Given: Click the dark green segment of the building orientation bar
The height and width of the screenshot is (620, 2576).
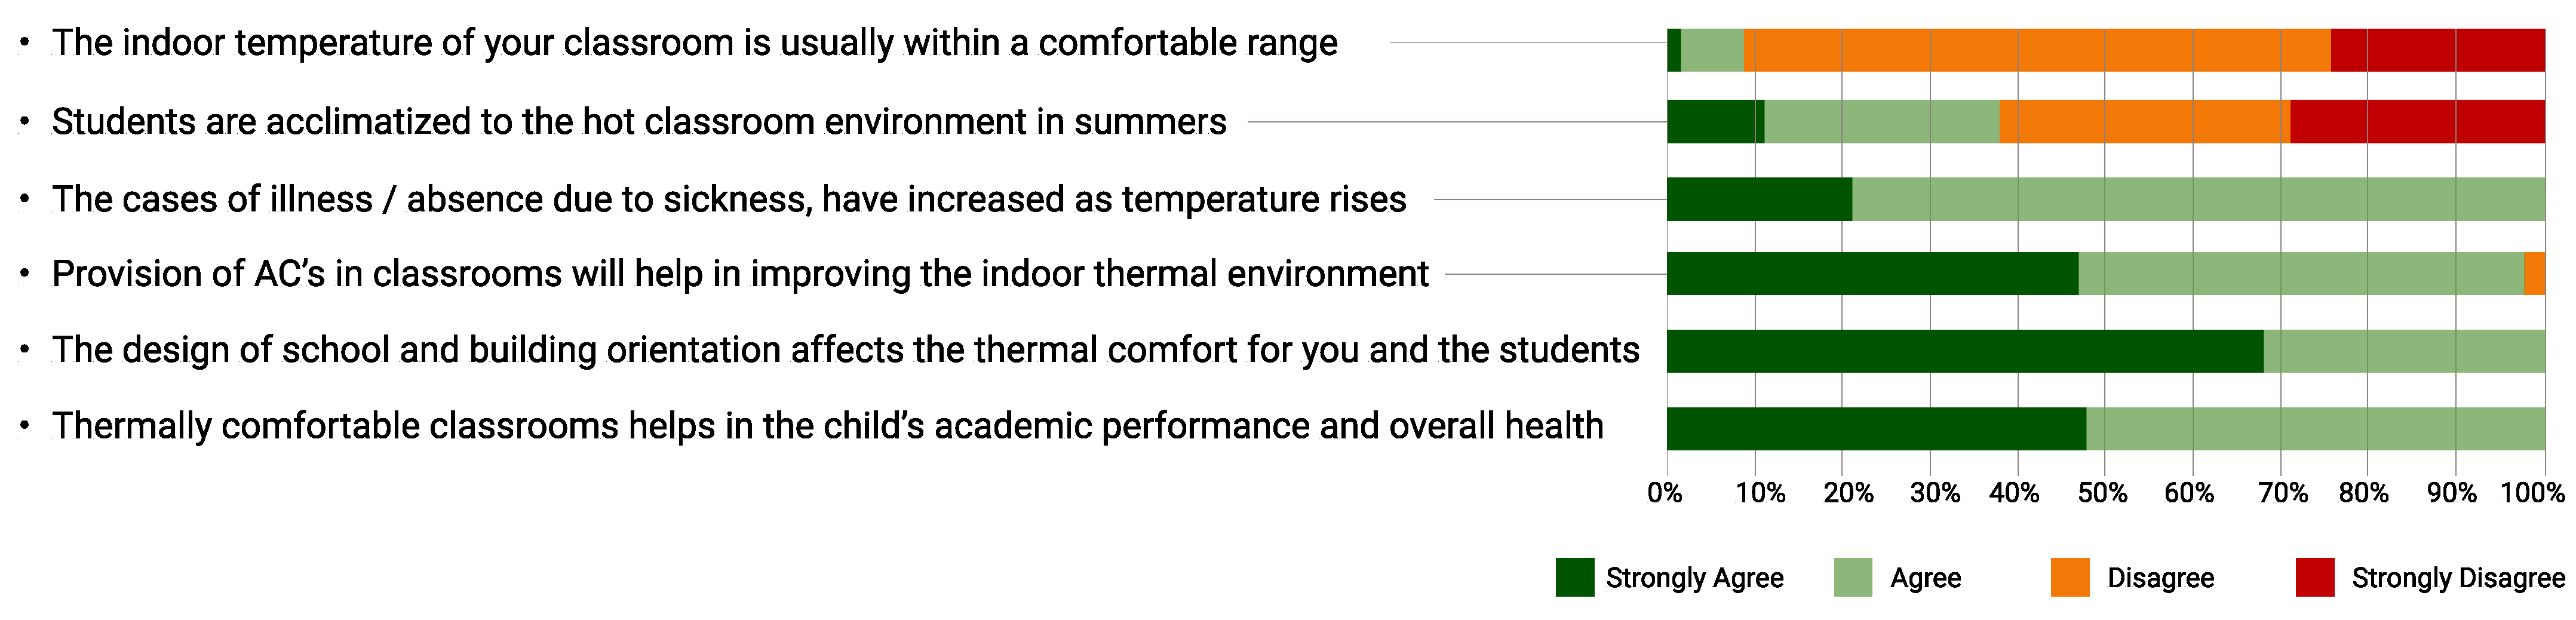Looking at the screenshot, I should [x=1964, y=351].
